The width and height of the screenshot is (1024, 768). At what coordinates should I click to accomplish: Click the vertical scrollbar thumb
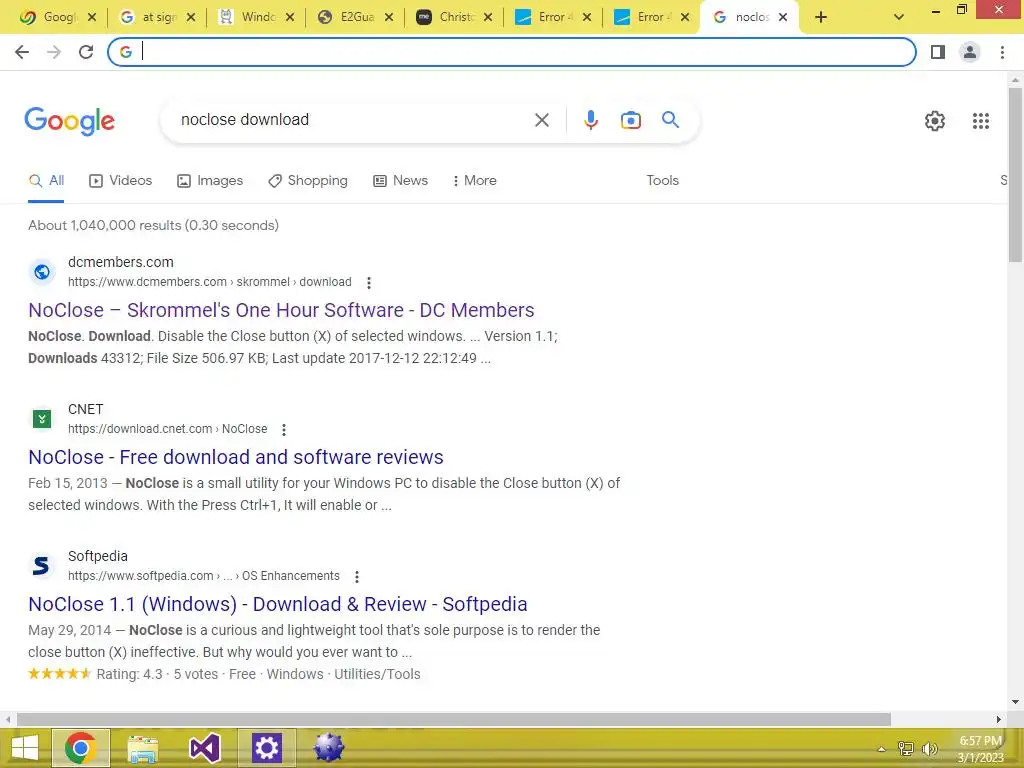(x=1015, y=175)
